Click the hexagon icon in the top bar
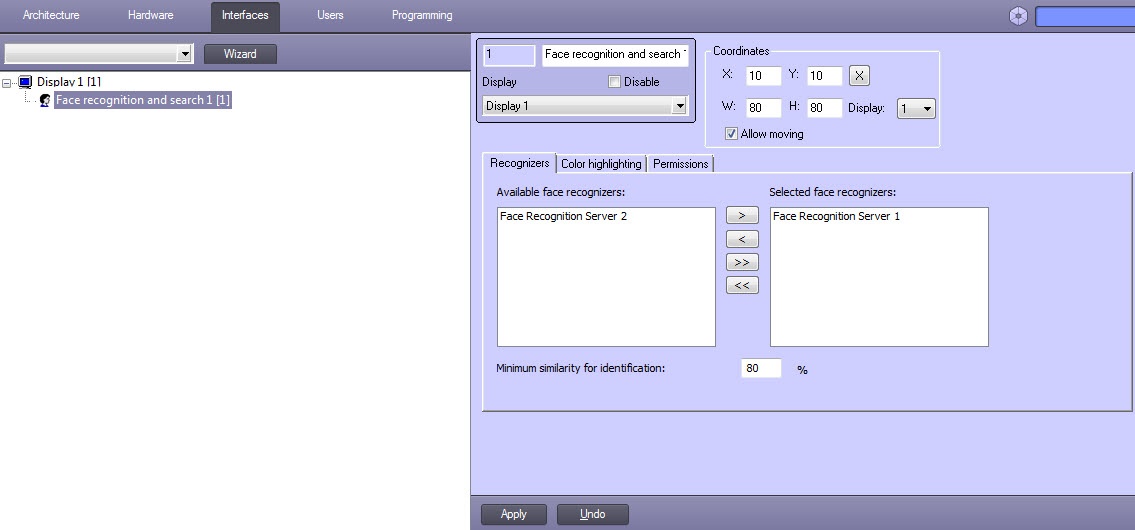Screen dimensions: 1135x530 [1018, 16]
